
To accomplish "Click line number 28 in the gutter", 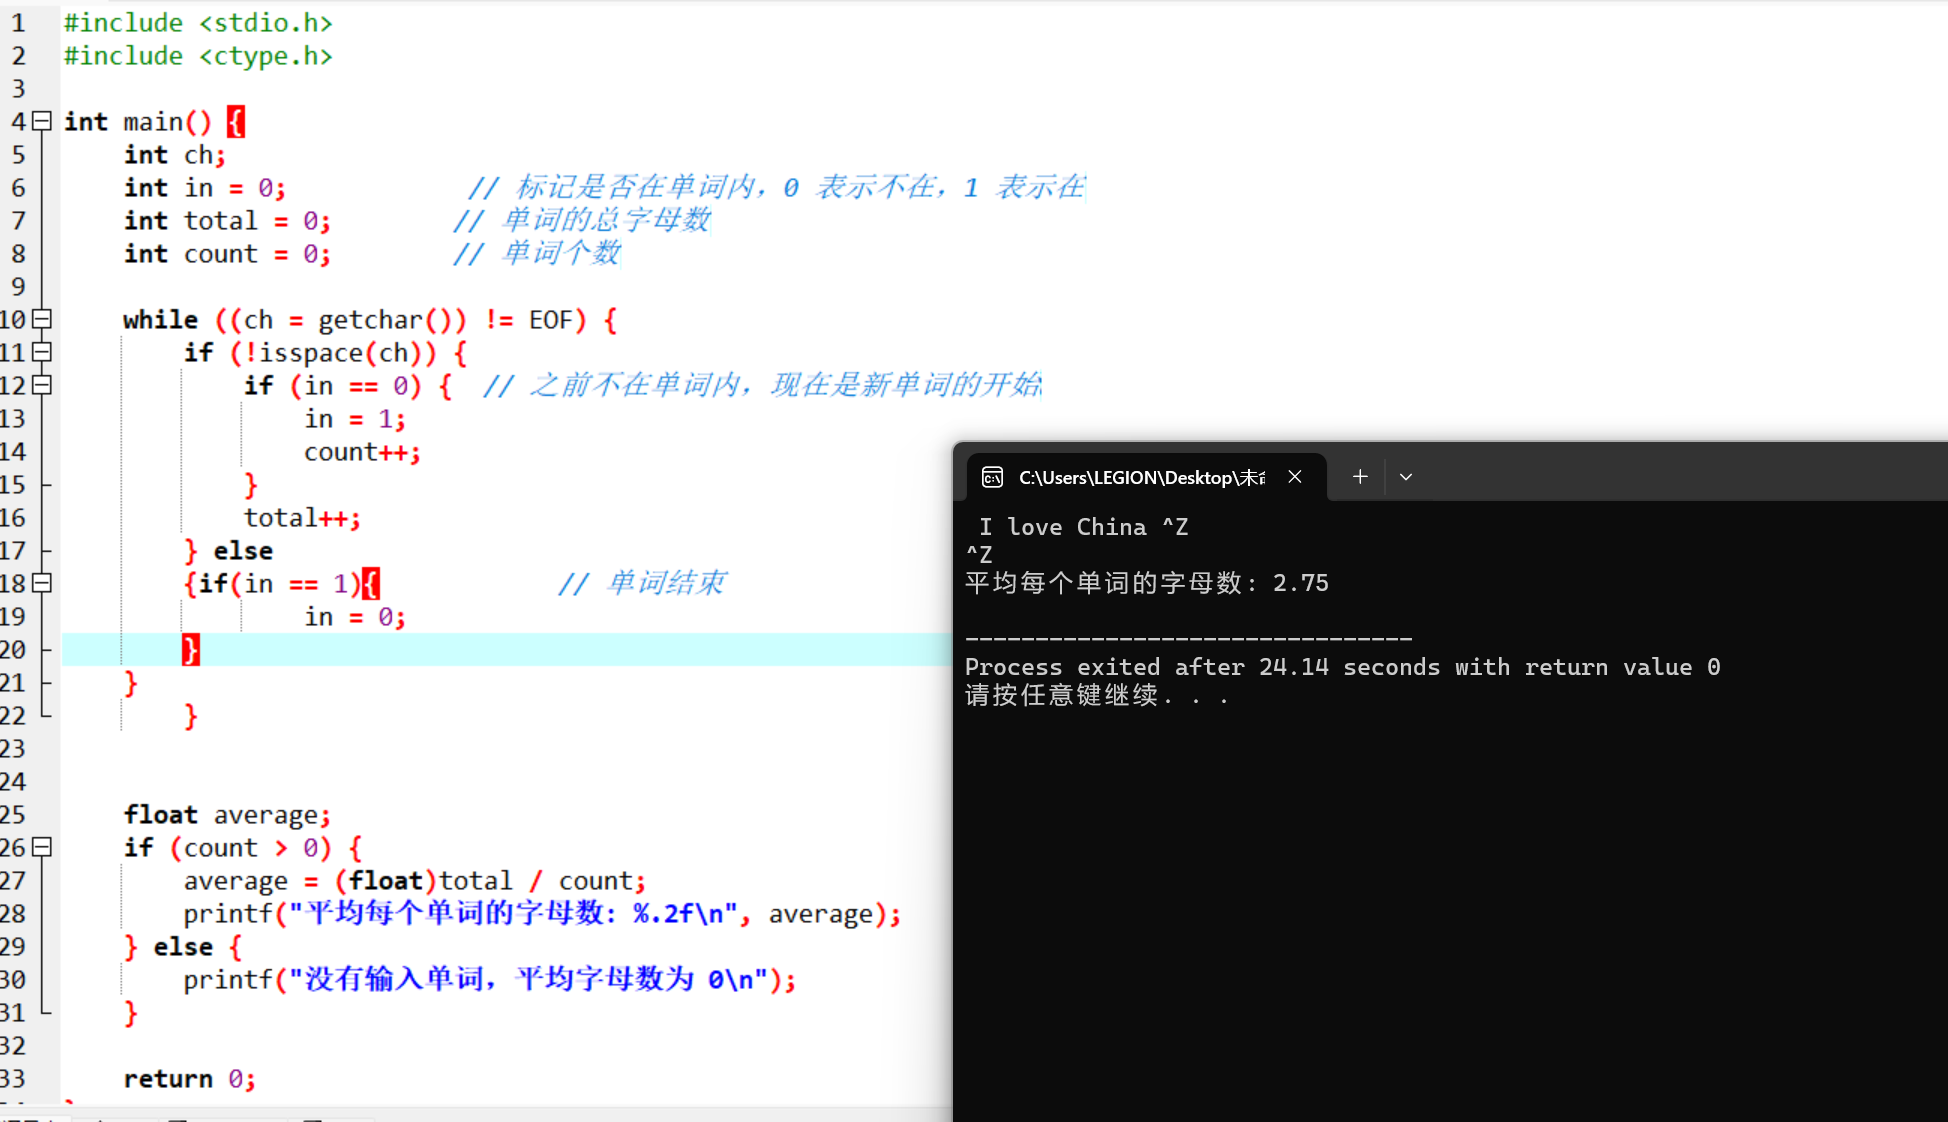I will coord(14,913).
